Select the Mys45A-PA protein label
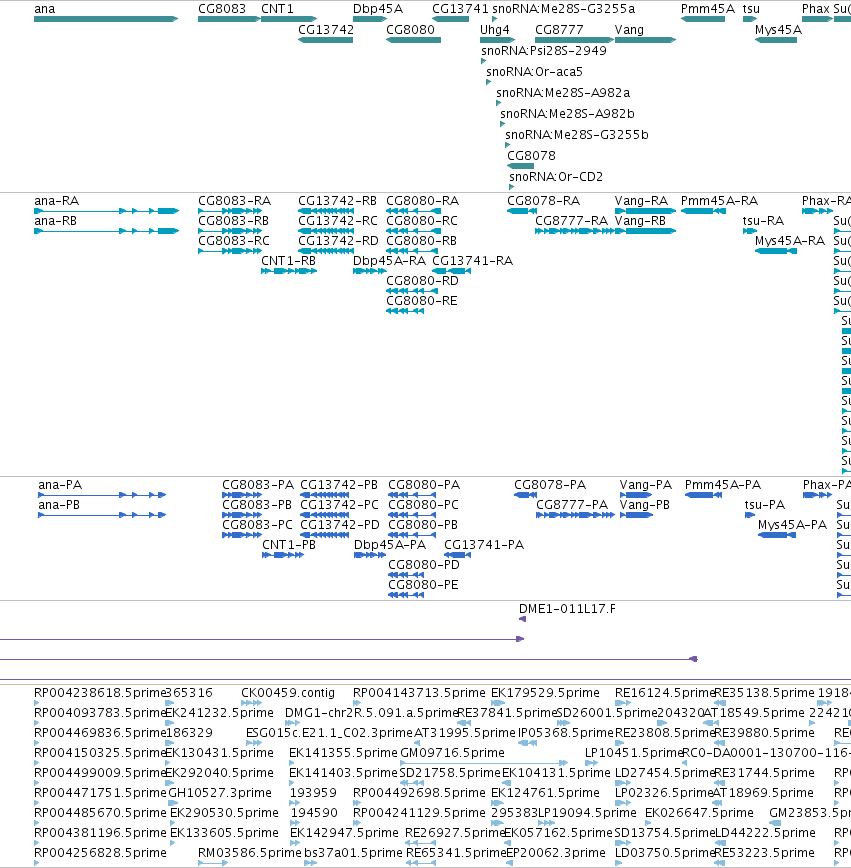851x868 pixels. pyautogui.click(x=792, y=525)
